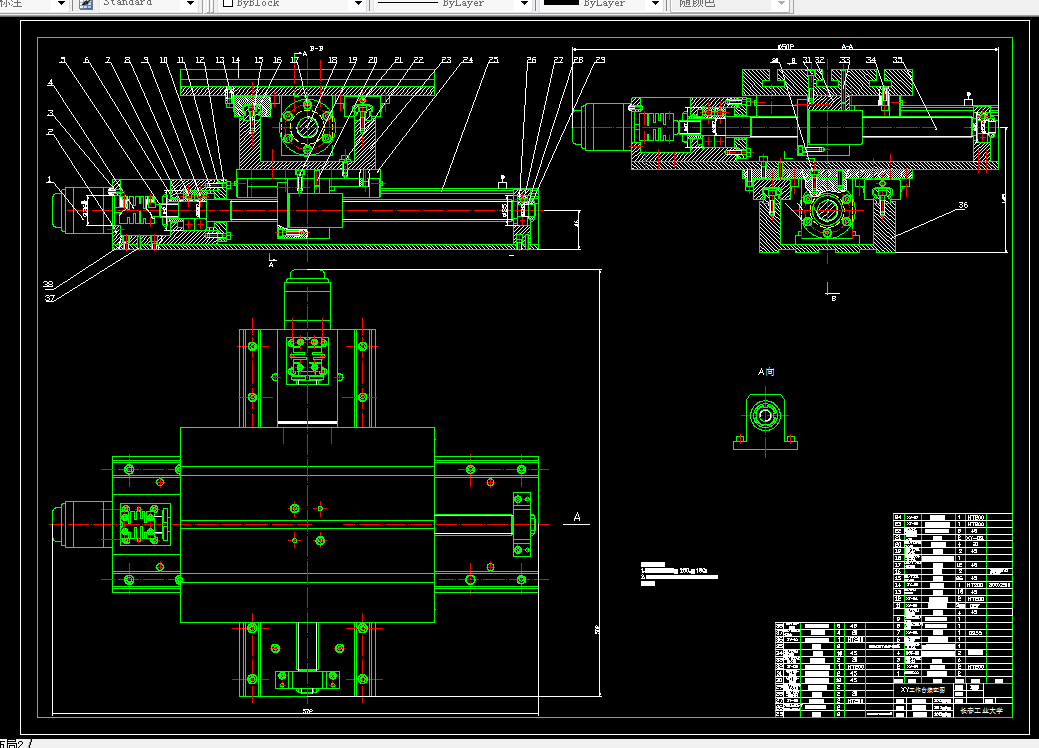
Task: Open the dimension style dropdown arrow
Action: (x=61, y=3)
